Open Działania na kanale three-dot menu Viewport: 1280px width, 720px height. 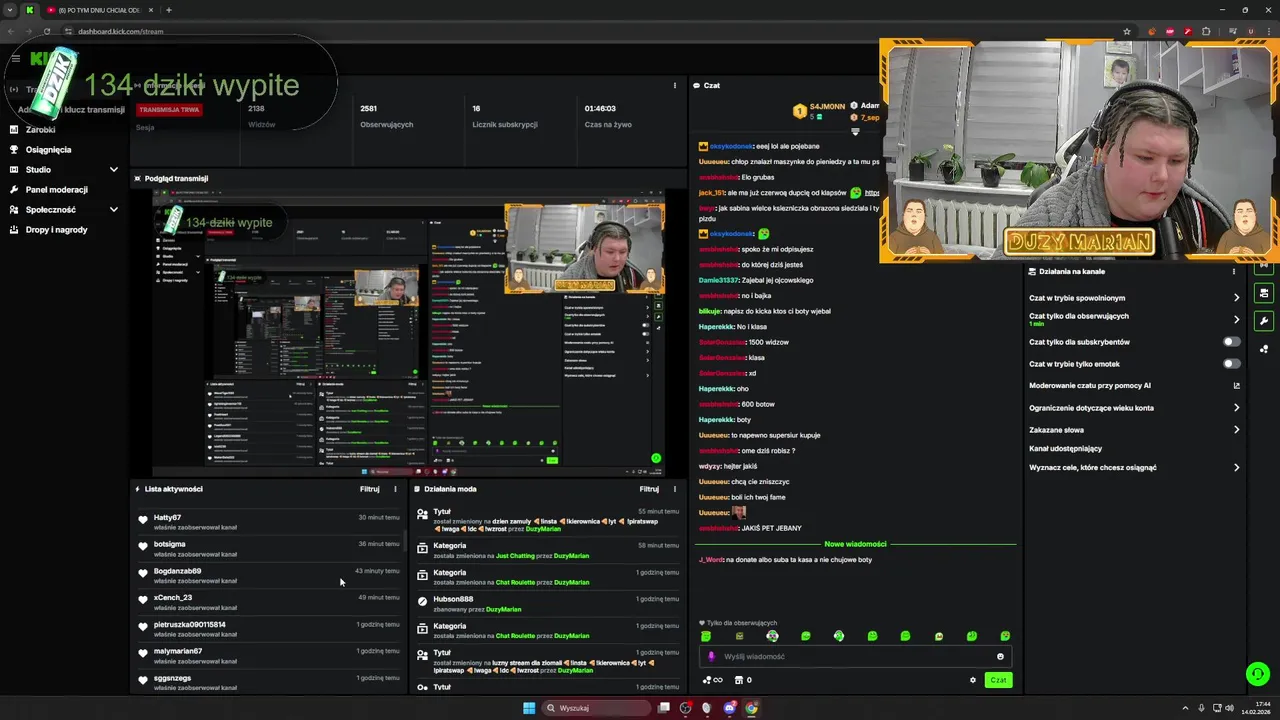[x=1234, y=271]
